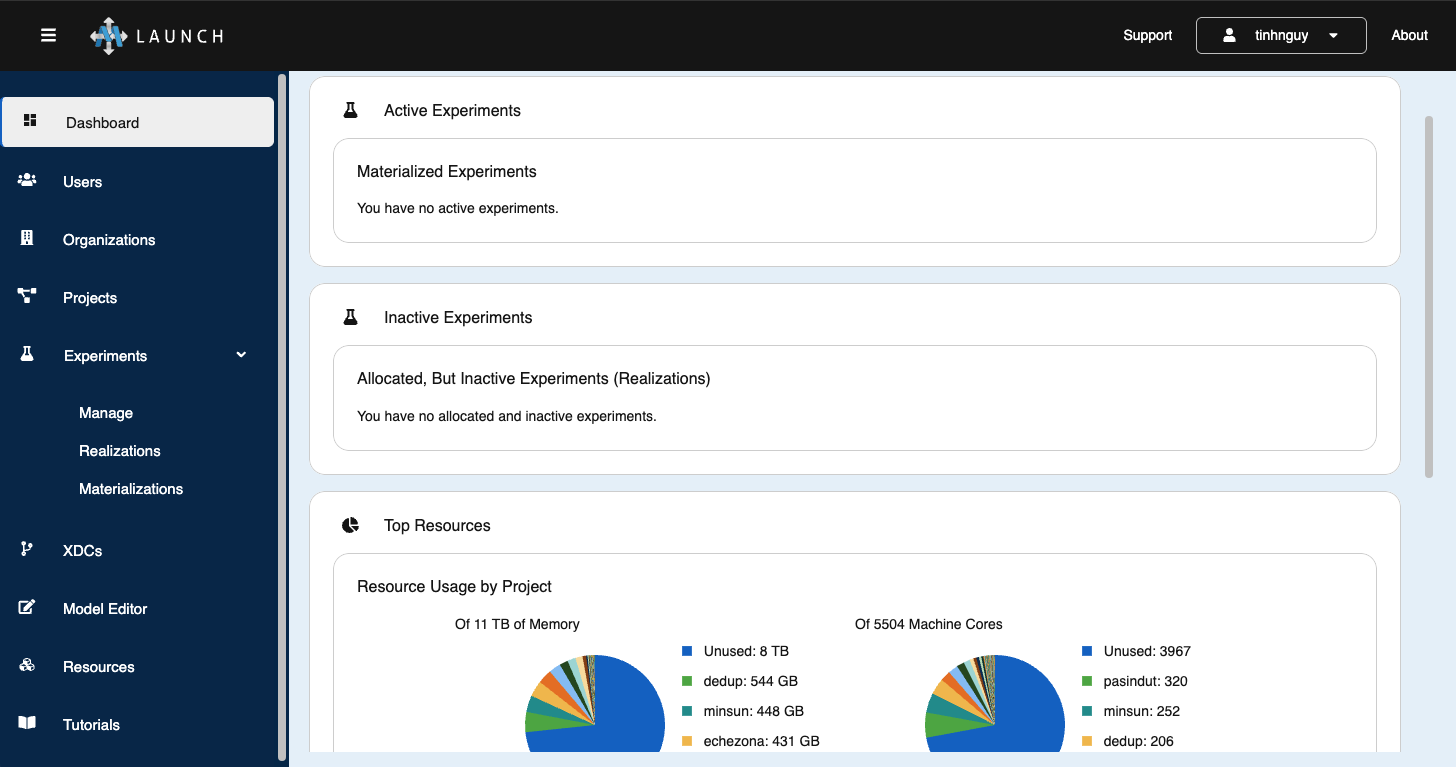1456x767 pixels.
Task: Click the Organizations building icon
Action: [27, 239]
